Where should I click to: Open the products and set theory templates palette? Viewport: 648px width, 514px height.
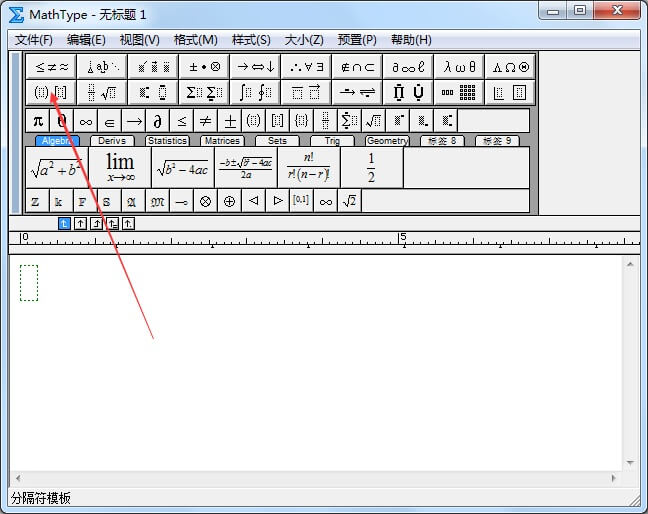[x=408, y=92]
